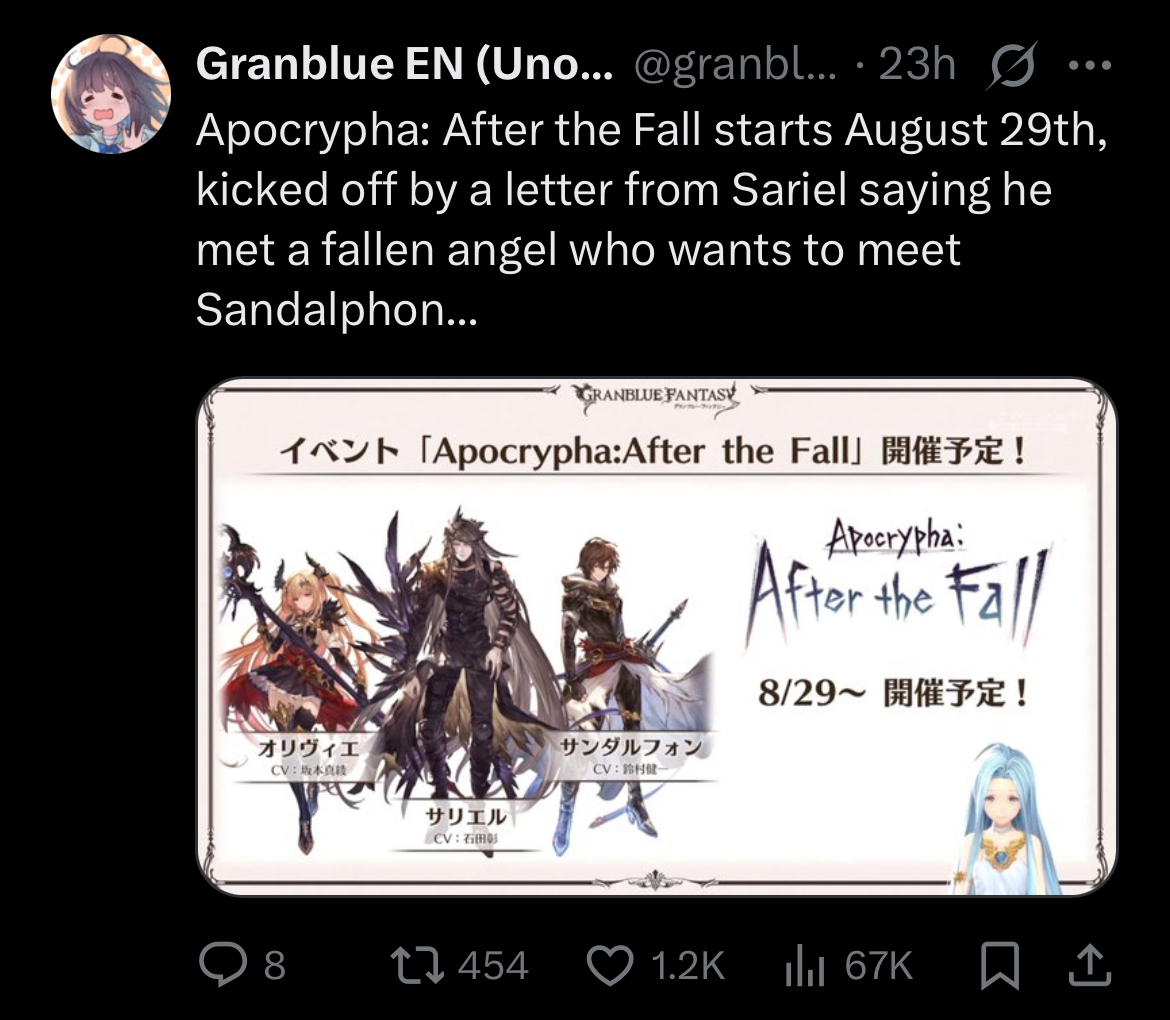The height and width of the screenshot is (1020, 1170).
Task: Click the @granbl... handle link
Action: coord(736,65)
